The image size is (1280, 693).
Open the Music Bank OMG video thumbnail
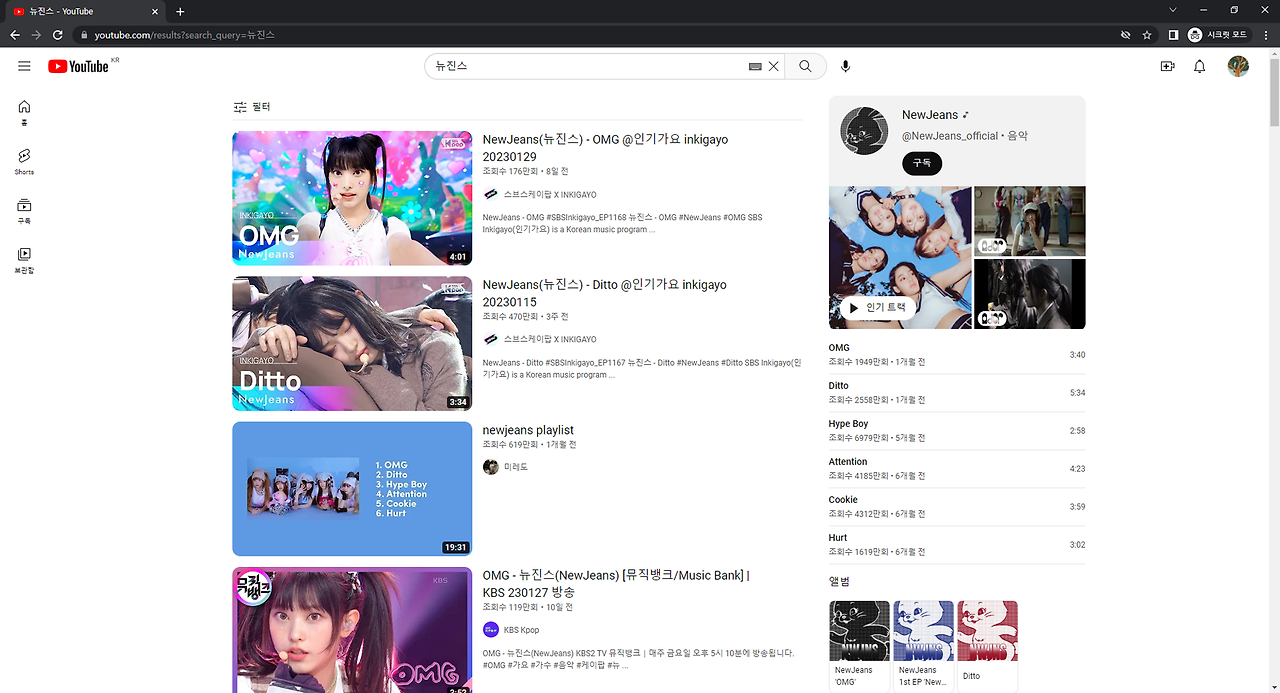tap(352, 630)
